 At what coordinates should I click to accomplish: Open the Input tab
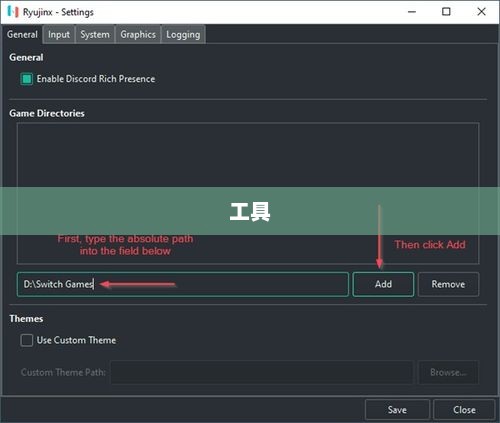tap(59, 34)
